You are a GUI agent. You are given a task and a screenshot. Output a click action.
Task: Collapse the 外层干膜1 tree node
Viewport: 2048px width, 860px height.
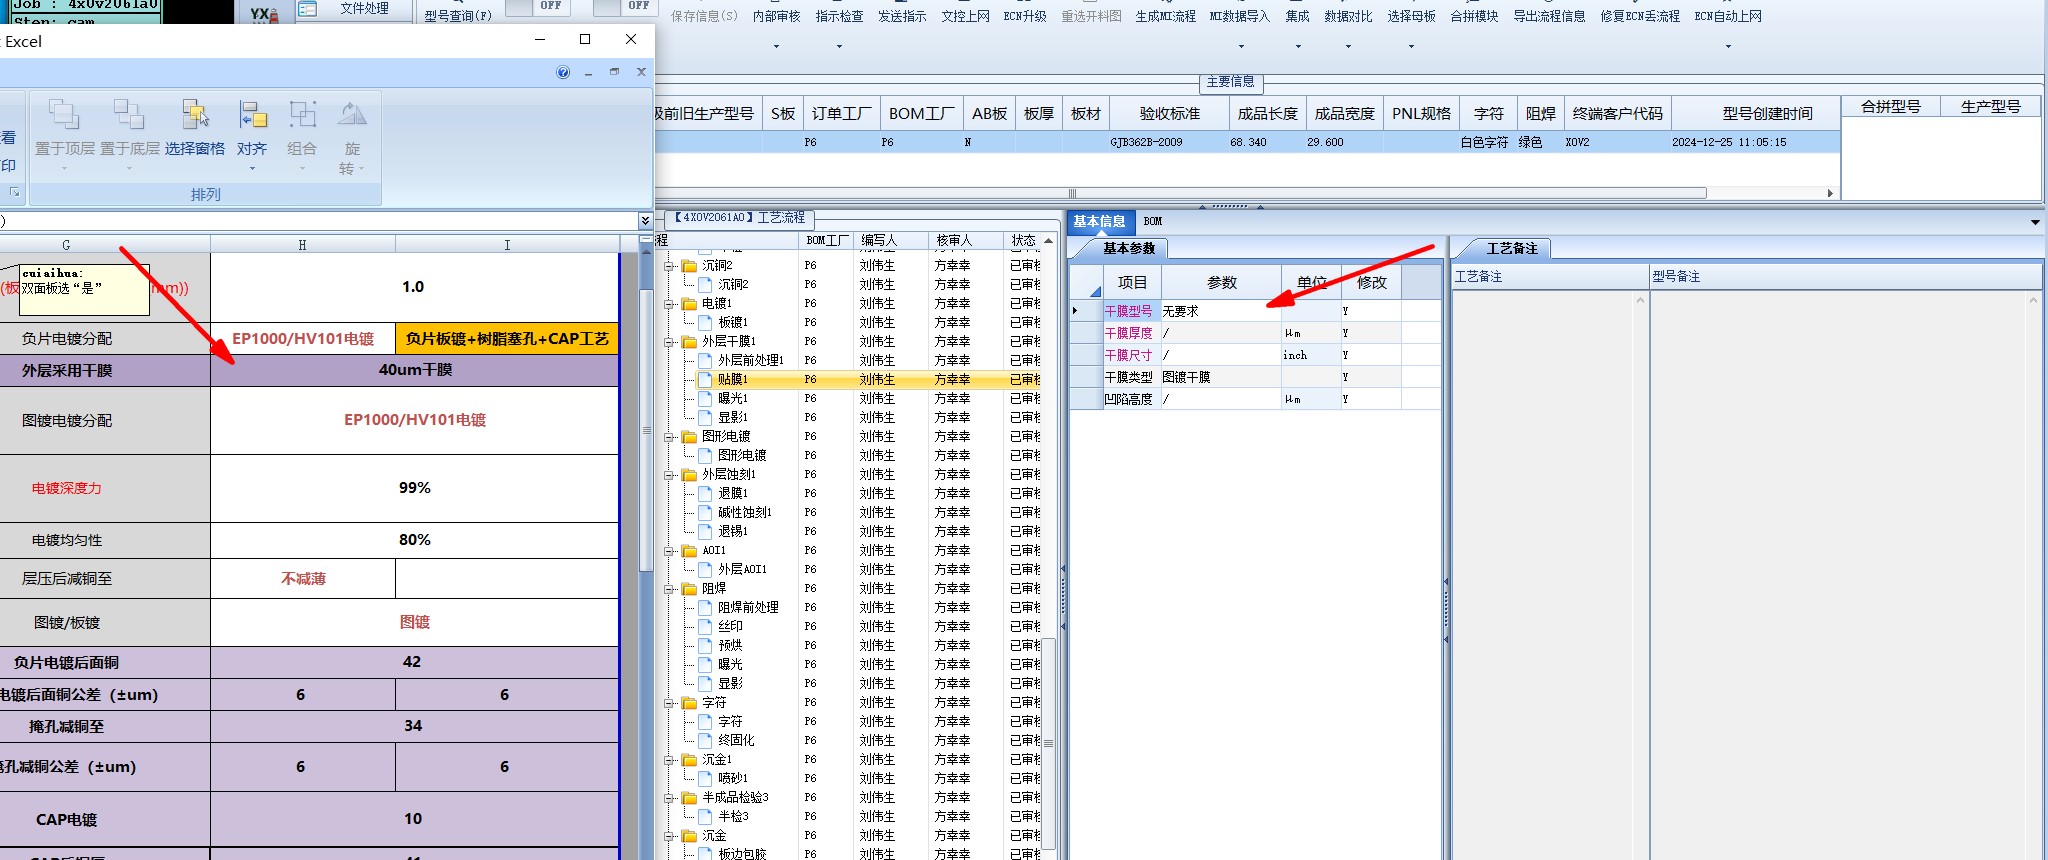click(x=669, y=342)
